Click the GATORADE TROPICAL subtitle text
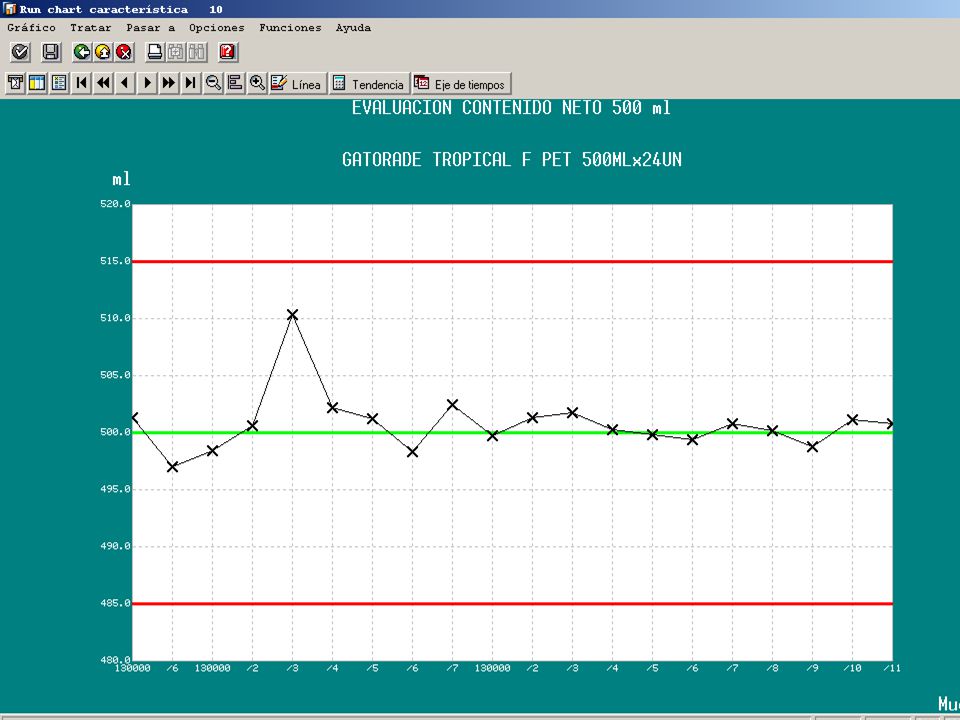 click(x=511, y=160)
